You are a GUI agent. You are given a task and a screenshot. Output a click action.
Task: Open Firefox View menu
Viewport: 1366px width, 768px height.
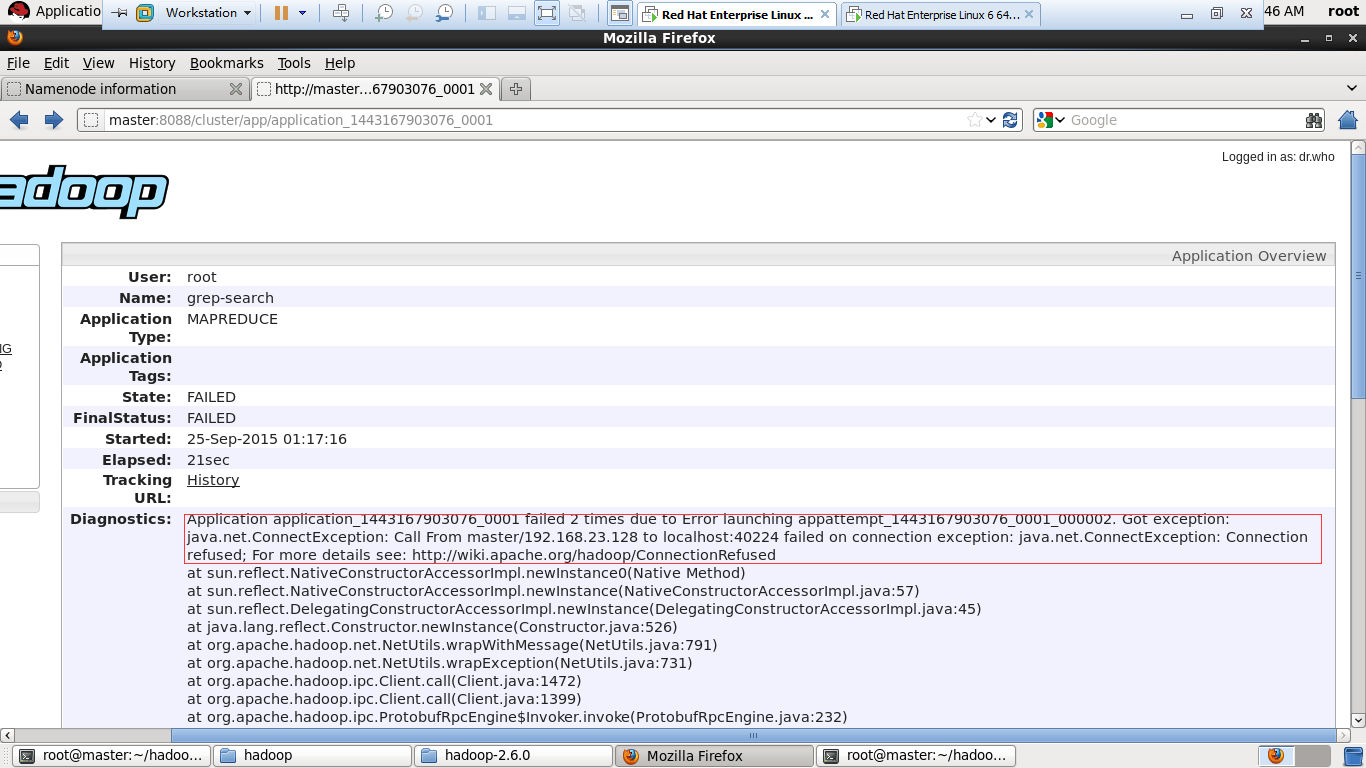(98, 63)
